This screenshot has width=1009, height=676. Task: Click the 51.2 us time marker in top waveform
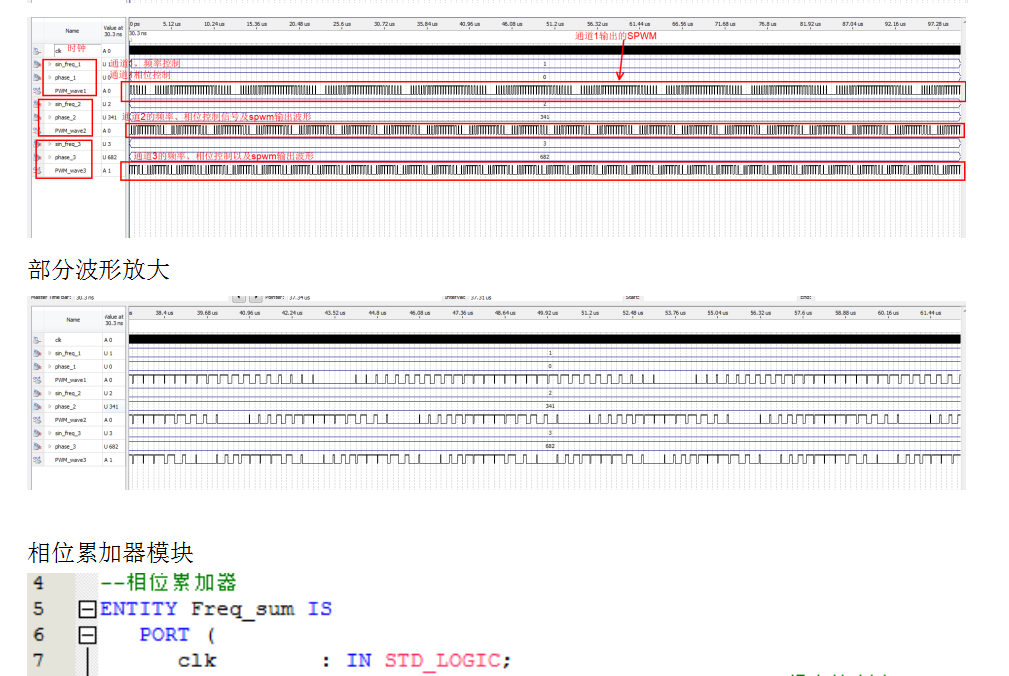(x=553, y=23)
